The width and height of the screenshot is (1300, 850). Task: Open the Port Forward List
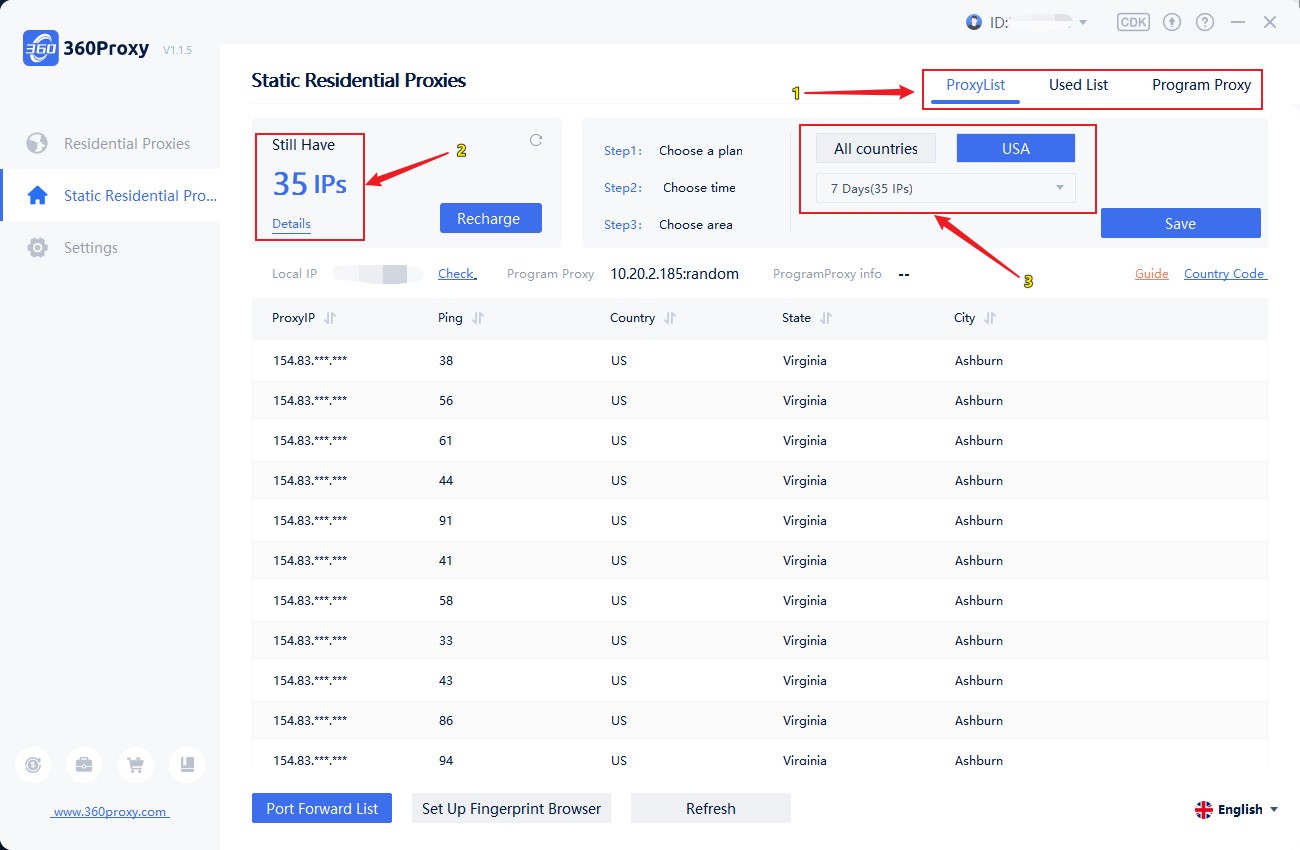tap(322, 809)
